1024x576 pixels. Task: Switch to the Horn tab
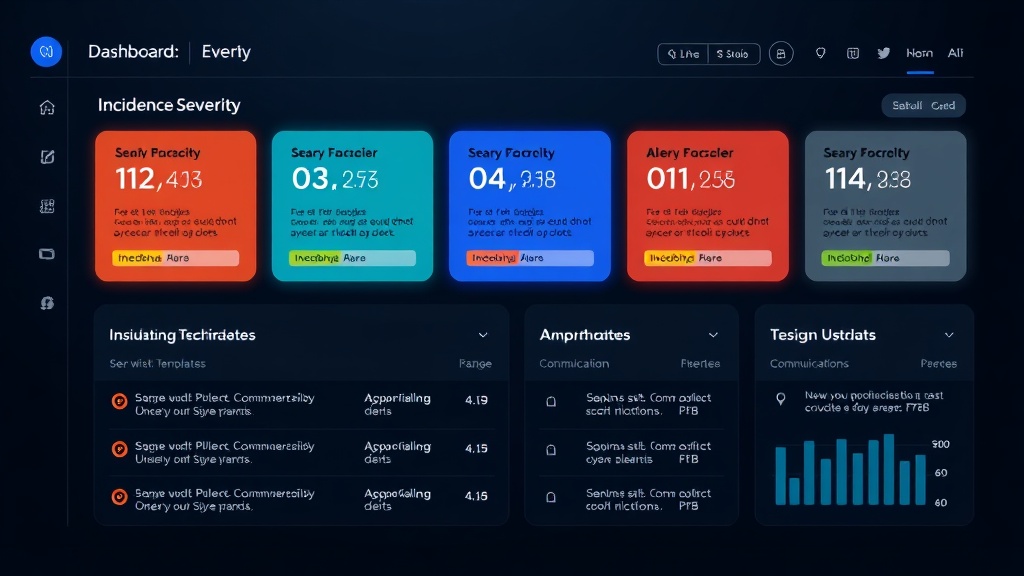tap(920, 53)
